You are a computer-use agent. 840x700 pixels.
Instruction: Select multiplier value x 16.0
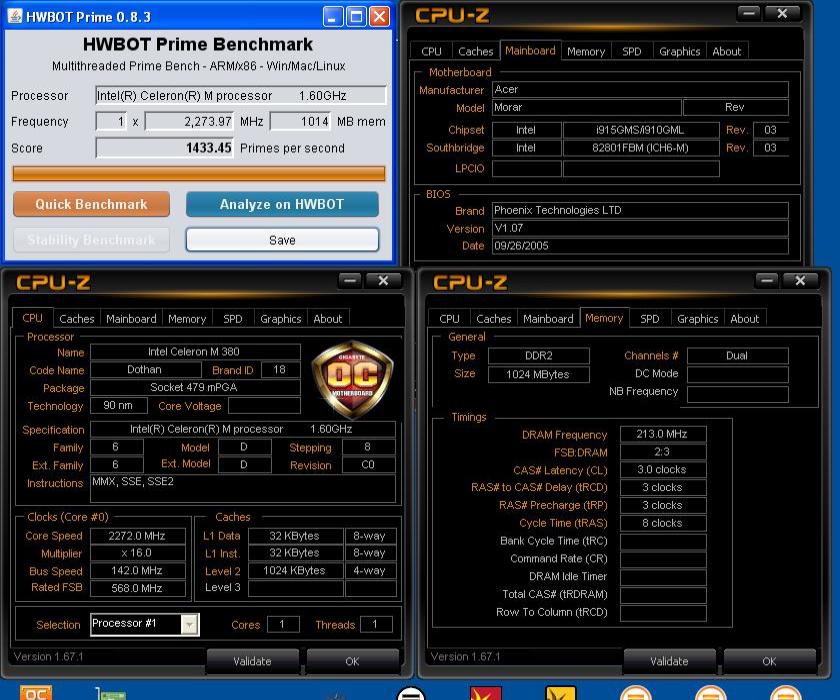pos(138,553)
